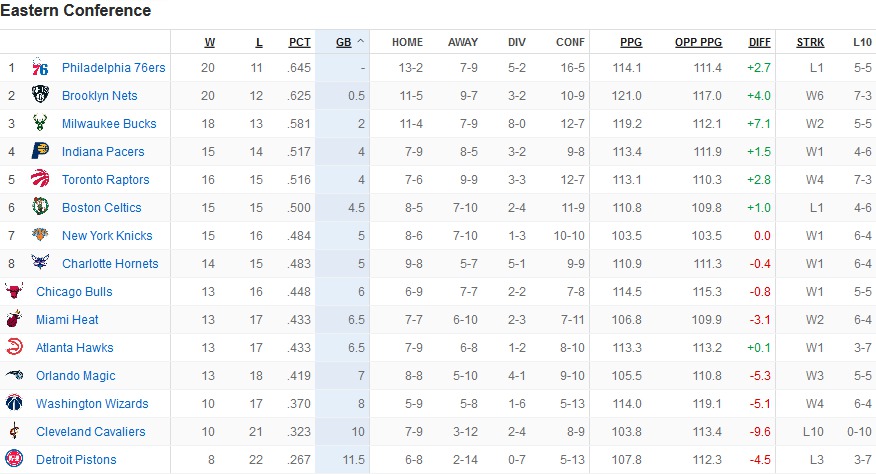Sort by OPP PPG header
This screenshot has height=474, width=876.
point(698,42)
